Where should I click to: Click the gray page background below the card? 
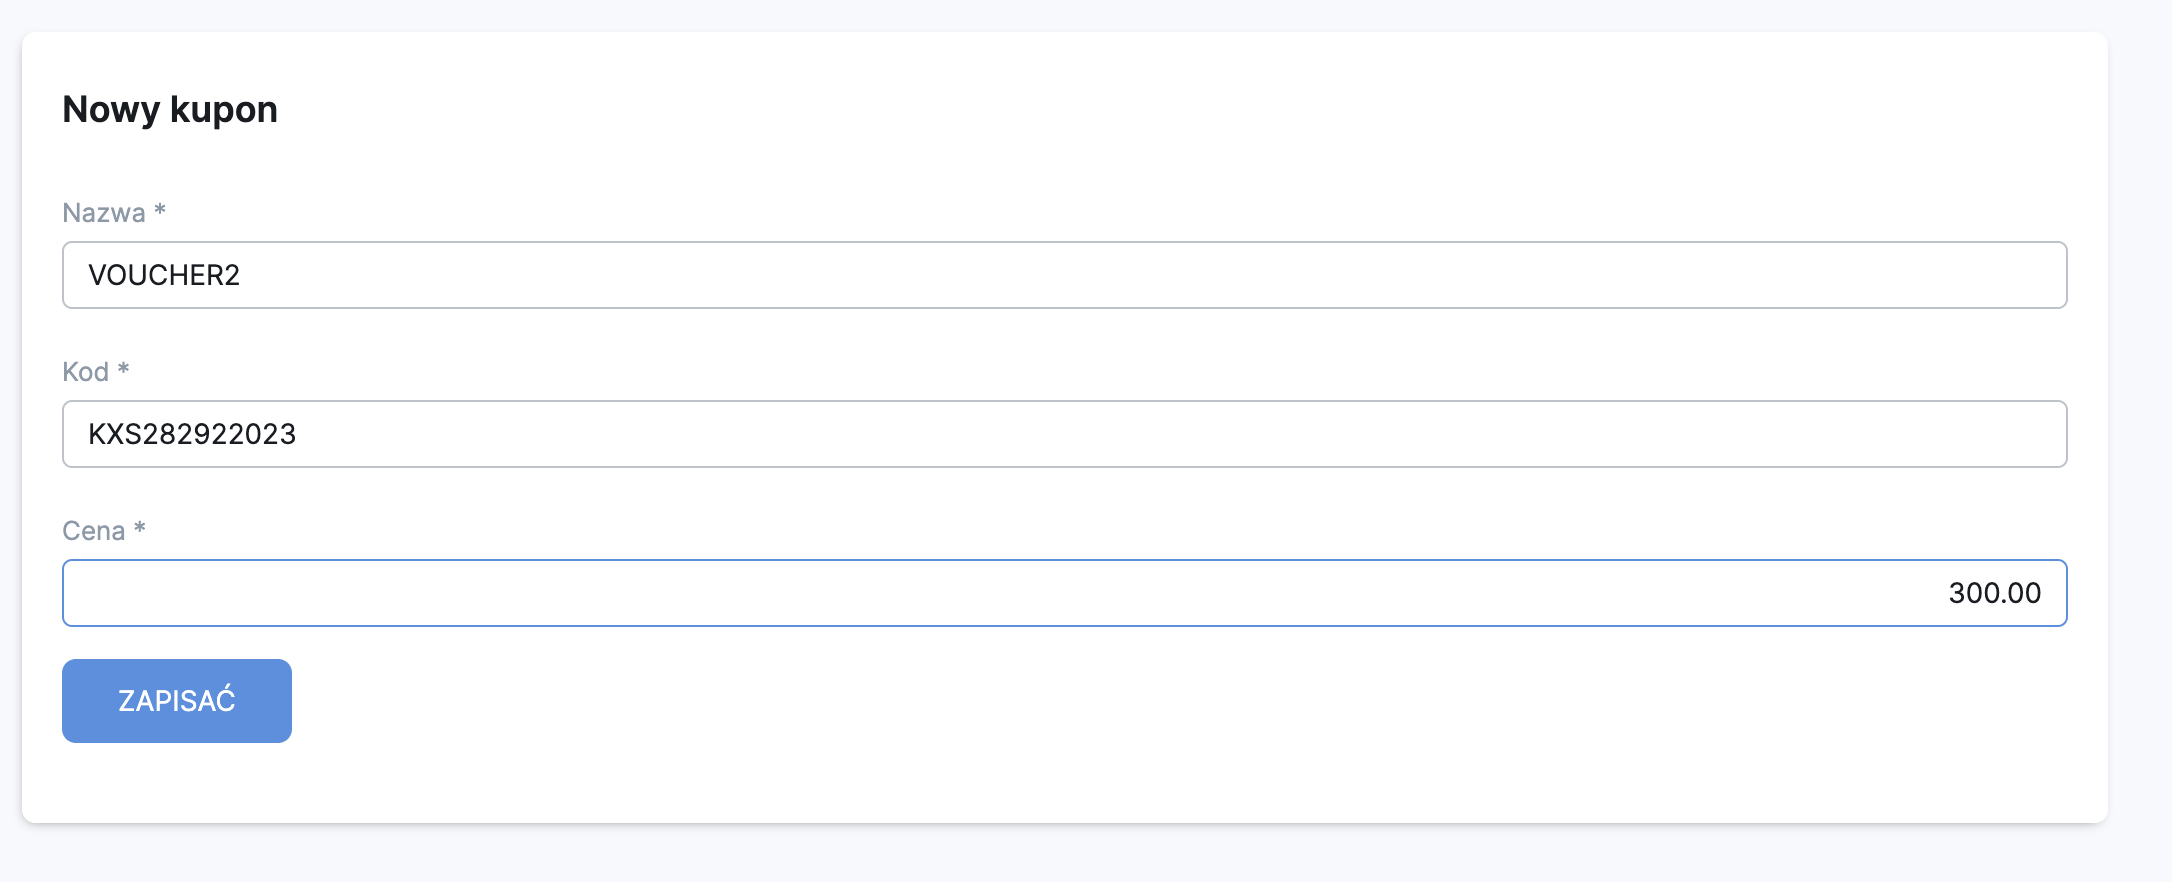(1000, 855)
